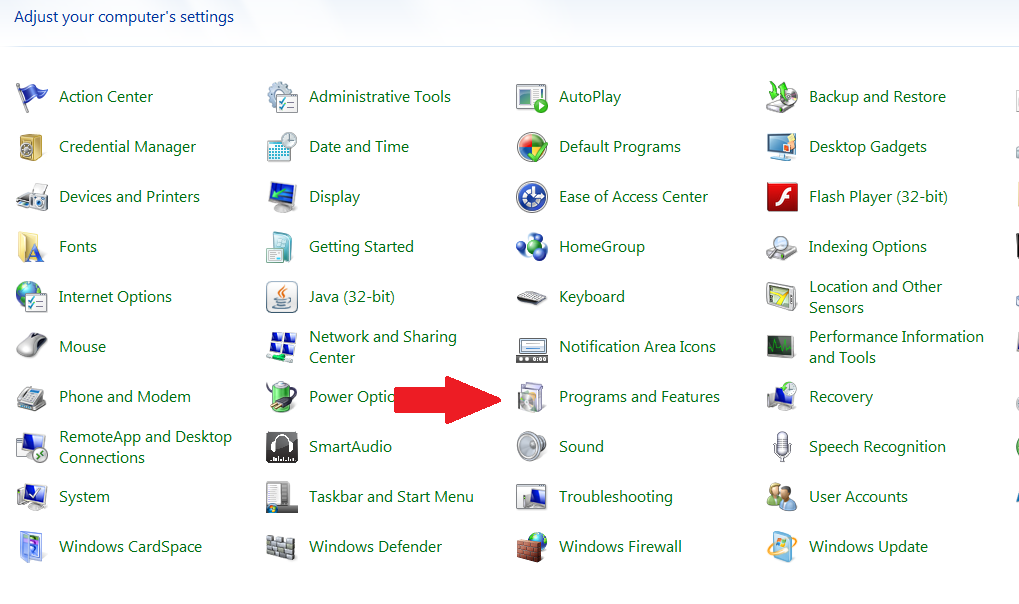
Task: Click the Flash Player red icon
Action: pos(782,197)
